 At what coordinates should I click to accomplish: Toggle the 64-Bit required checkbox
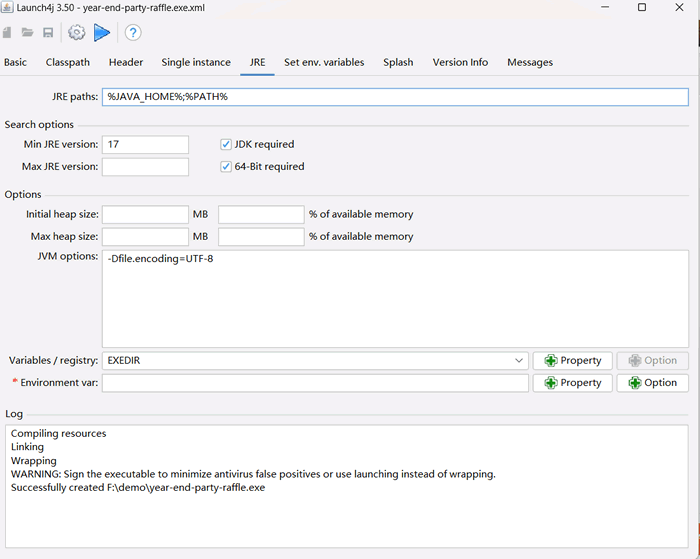(x=226, y=166)
